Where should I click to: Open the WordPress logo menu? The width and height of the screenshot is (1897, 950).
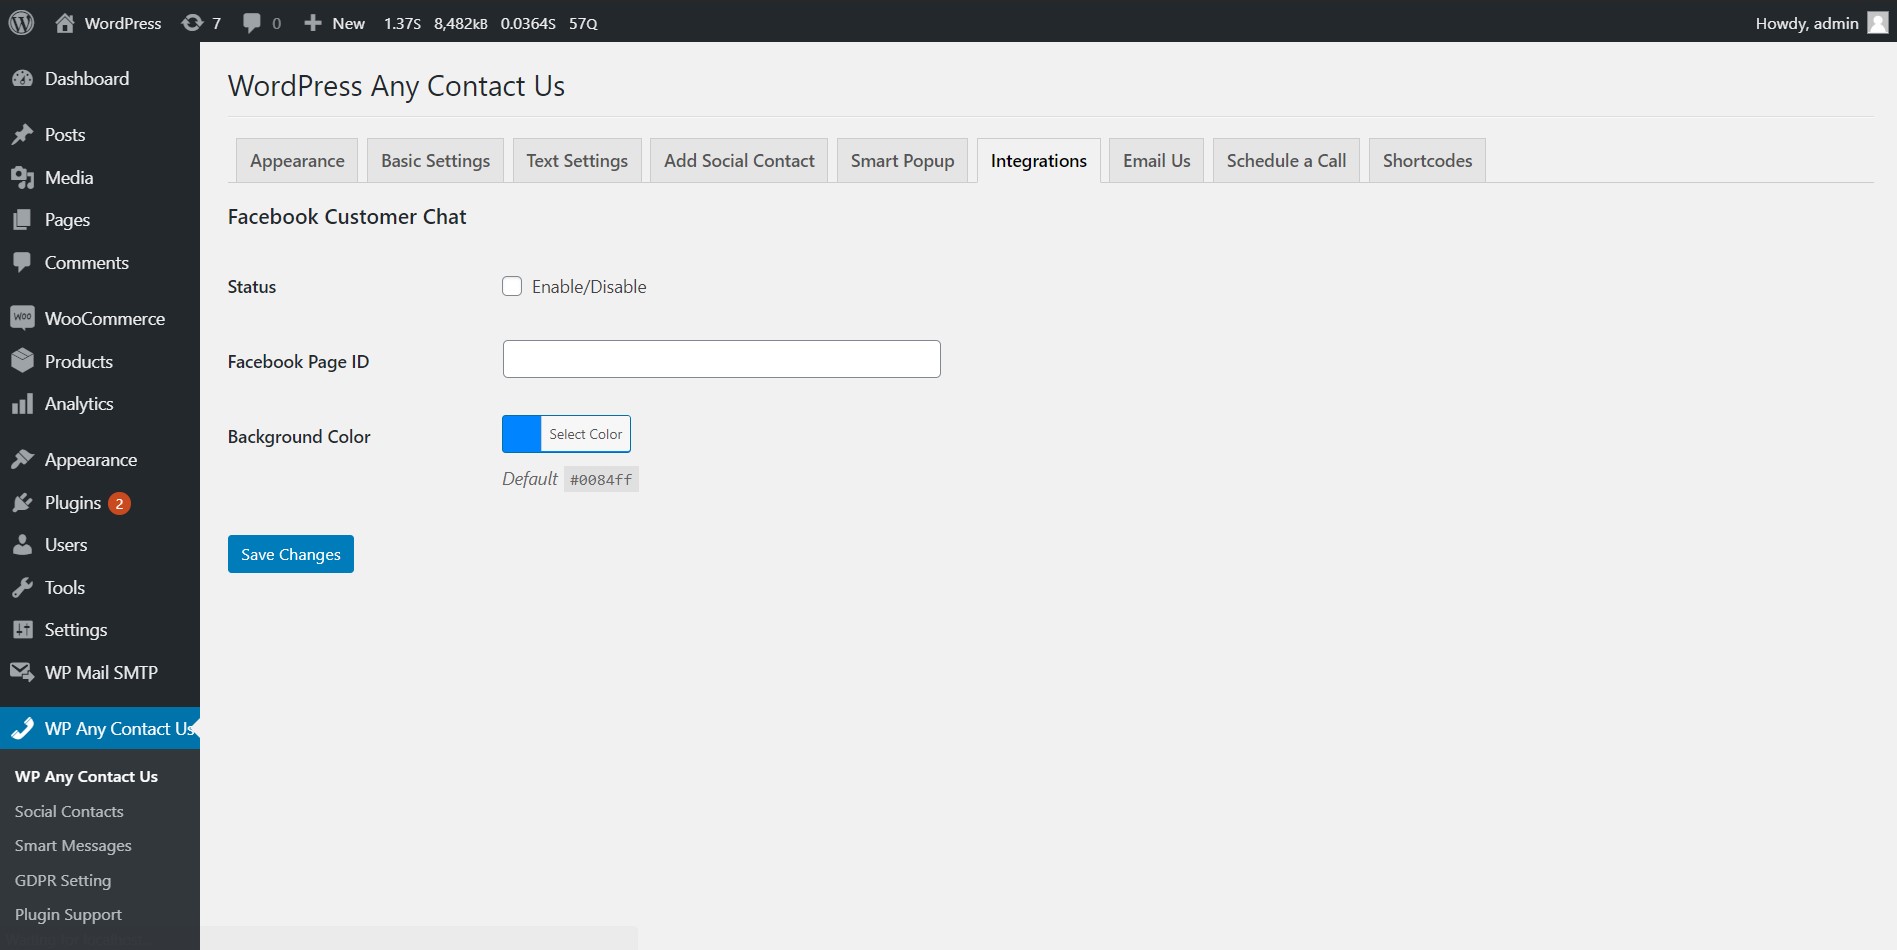(21, 22)
